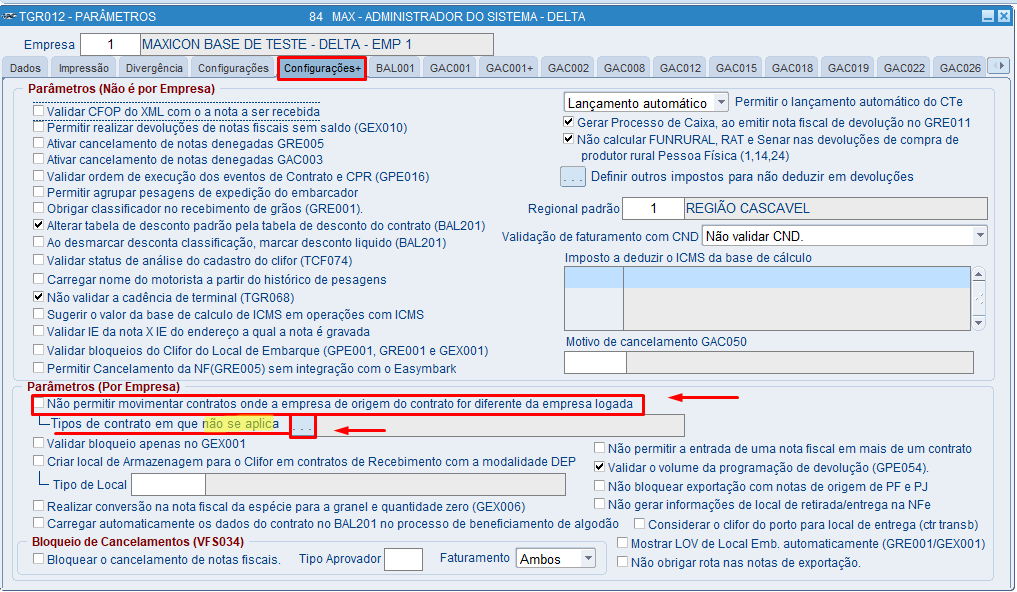Check 'Não permitir movimentar contratos' option
Viewport: 1017px width, 592px height.
click(x=39, y=403)
